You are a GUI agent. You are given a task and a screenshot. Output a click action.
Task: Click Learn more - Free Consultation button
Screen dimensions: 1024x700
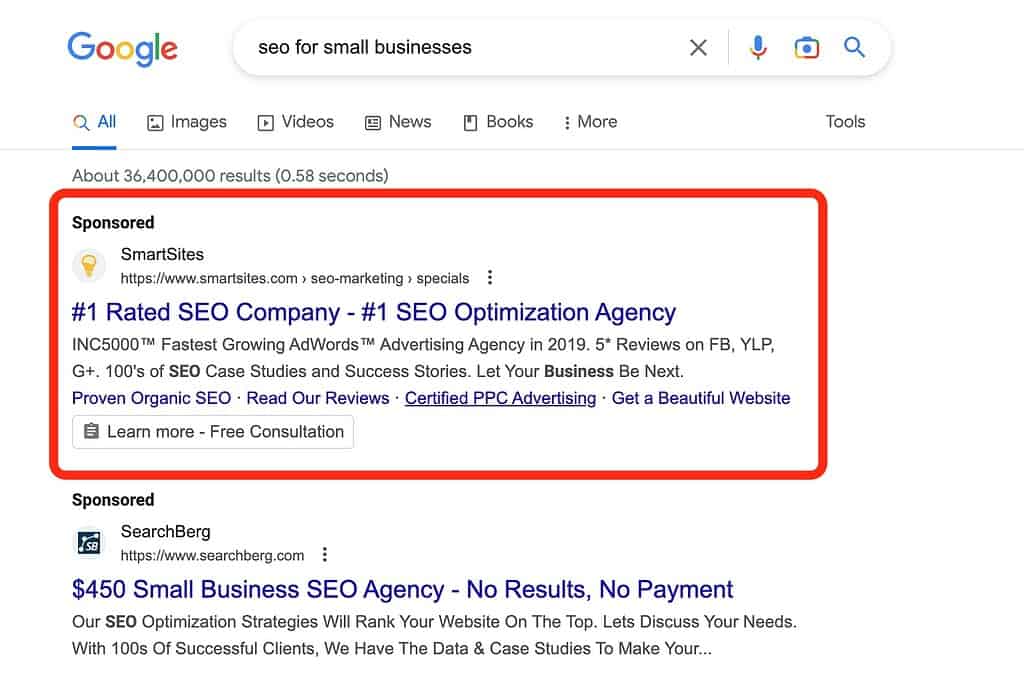[x=213, y=432]
